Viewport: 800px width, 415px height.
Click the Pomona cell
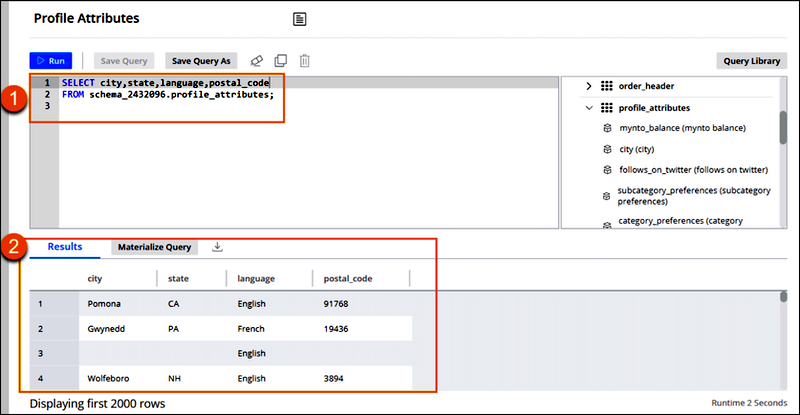104,304
